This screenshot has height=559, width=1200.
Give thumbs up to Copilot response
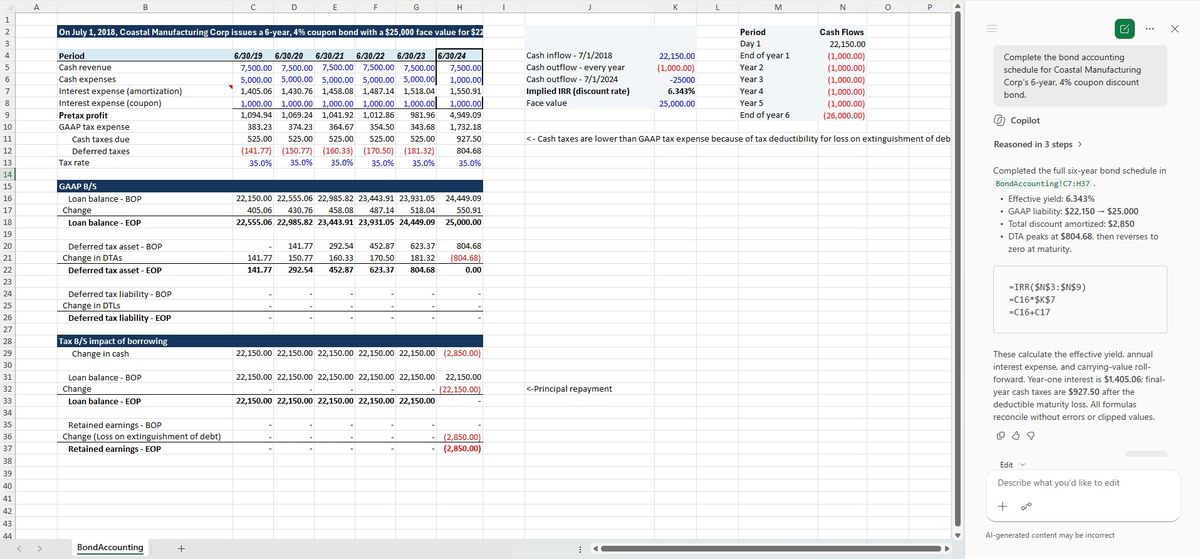(x=1016, y=435)
